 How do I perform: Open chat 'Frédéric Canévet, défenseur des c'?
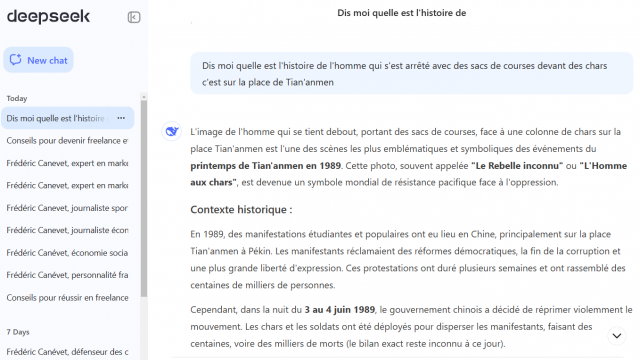point(68,351)
